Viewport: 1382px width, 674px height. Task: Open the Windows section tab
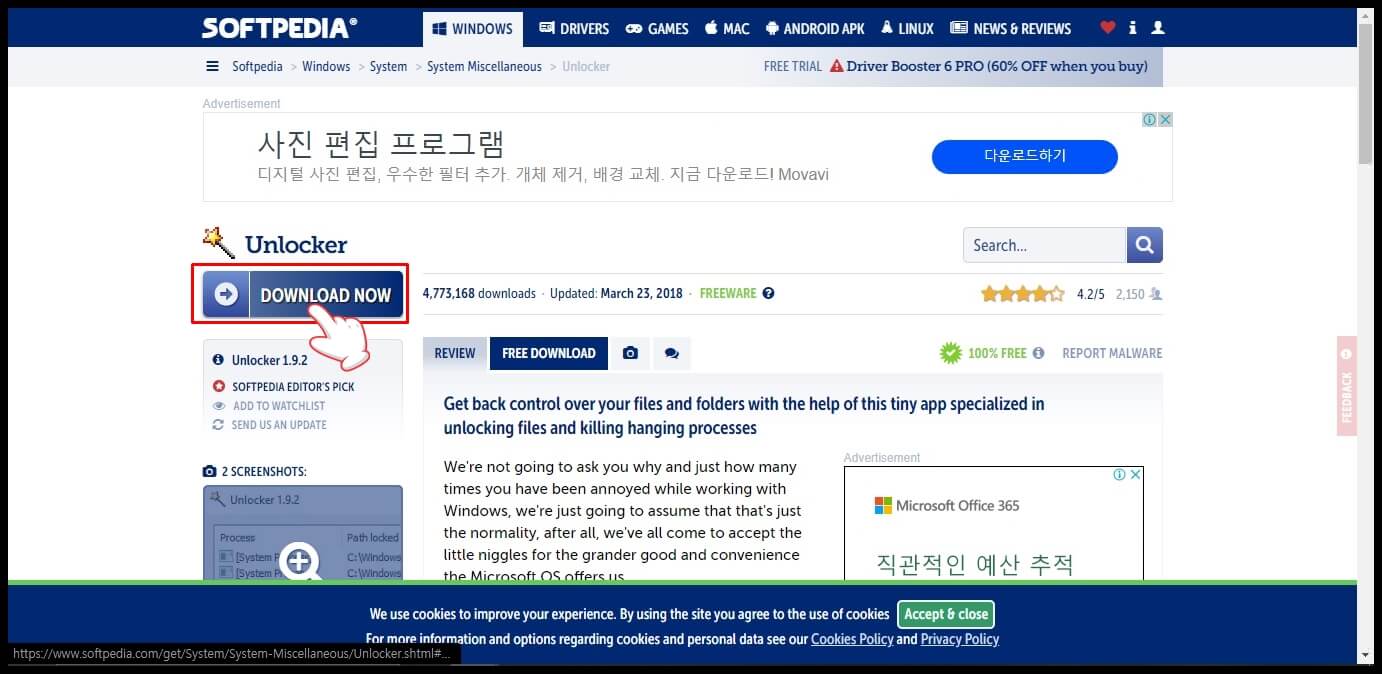coord(472,29)
